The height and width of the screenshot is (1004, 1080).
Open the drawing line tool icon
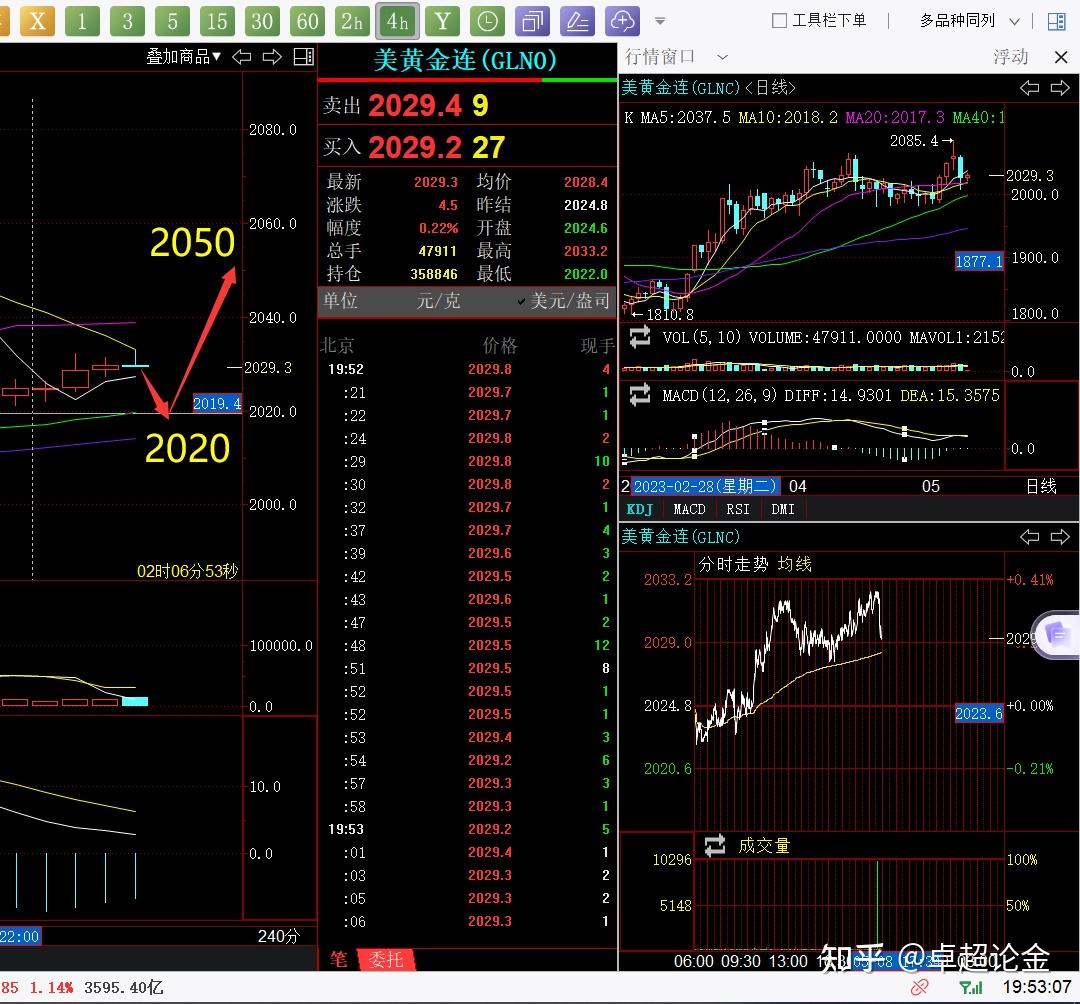[577, 21]
